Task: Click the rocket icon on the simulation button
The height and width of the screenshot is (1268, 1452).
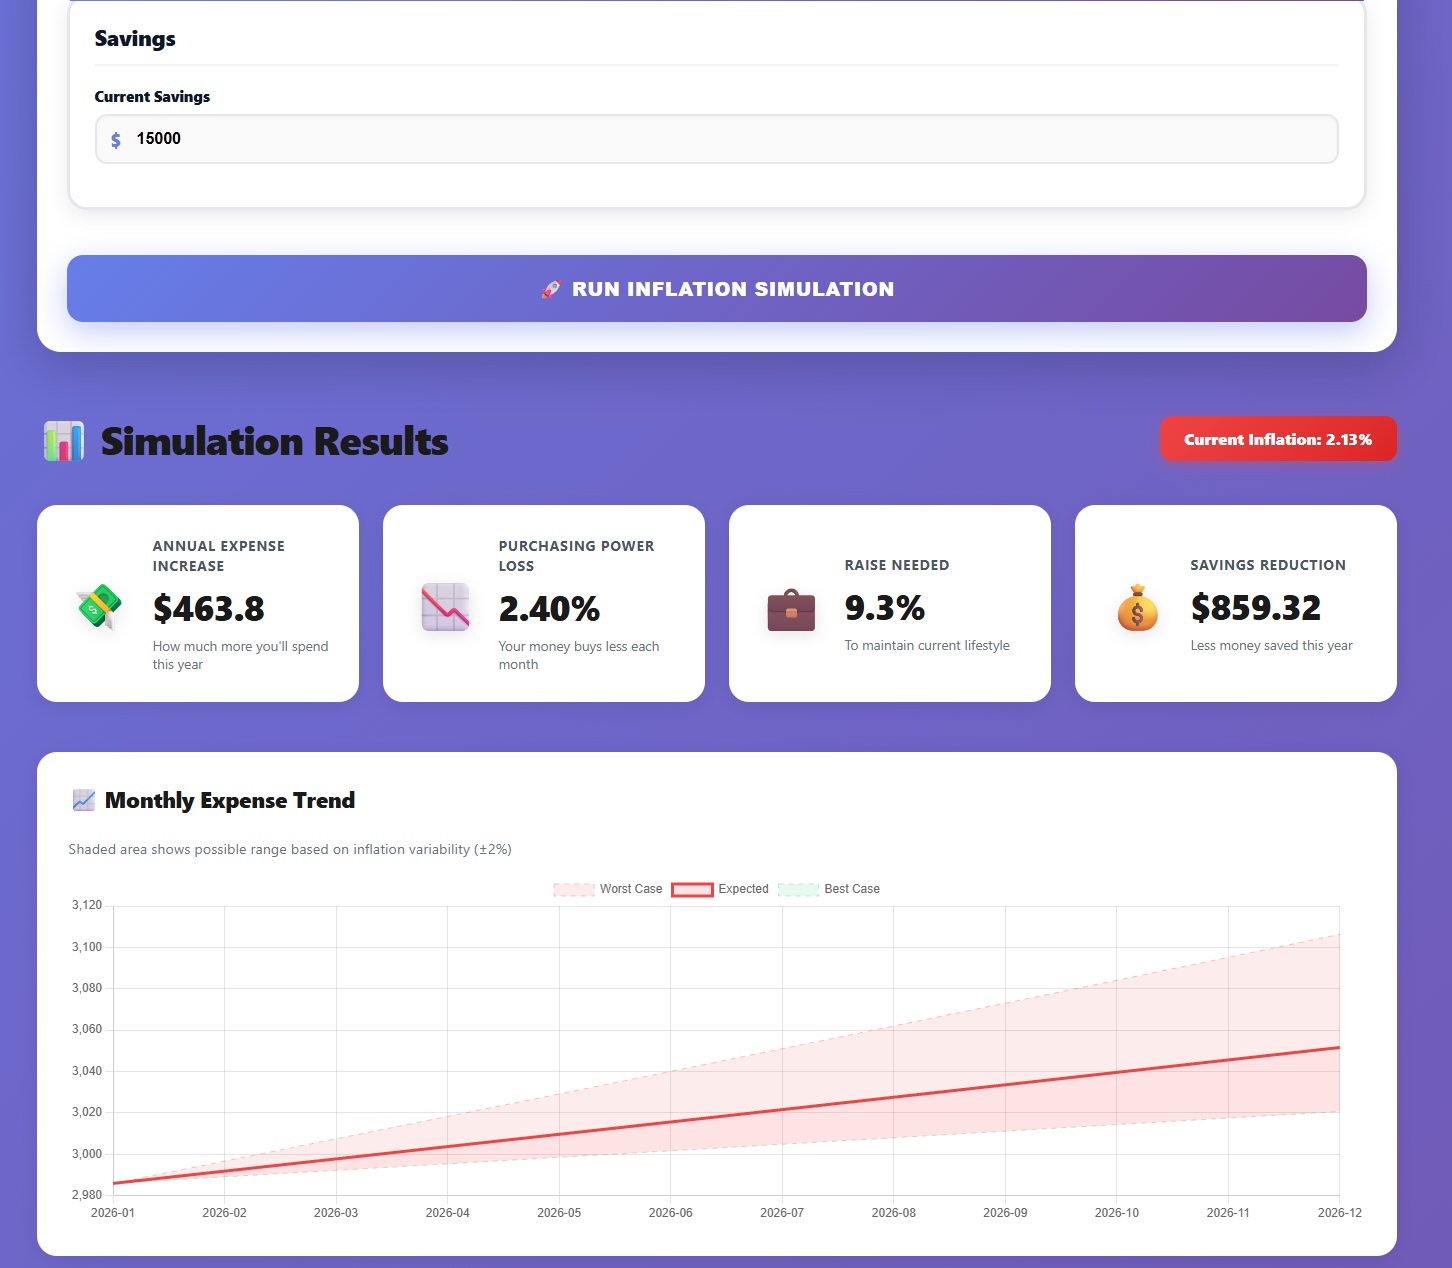Action: coord(550,289)
